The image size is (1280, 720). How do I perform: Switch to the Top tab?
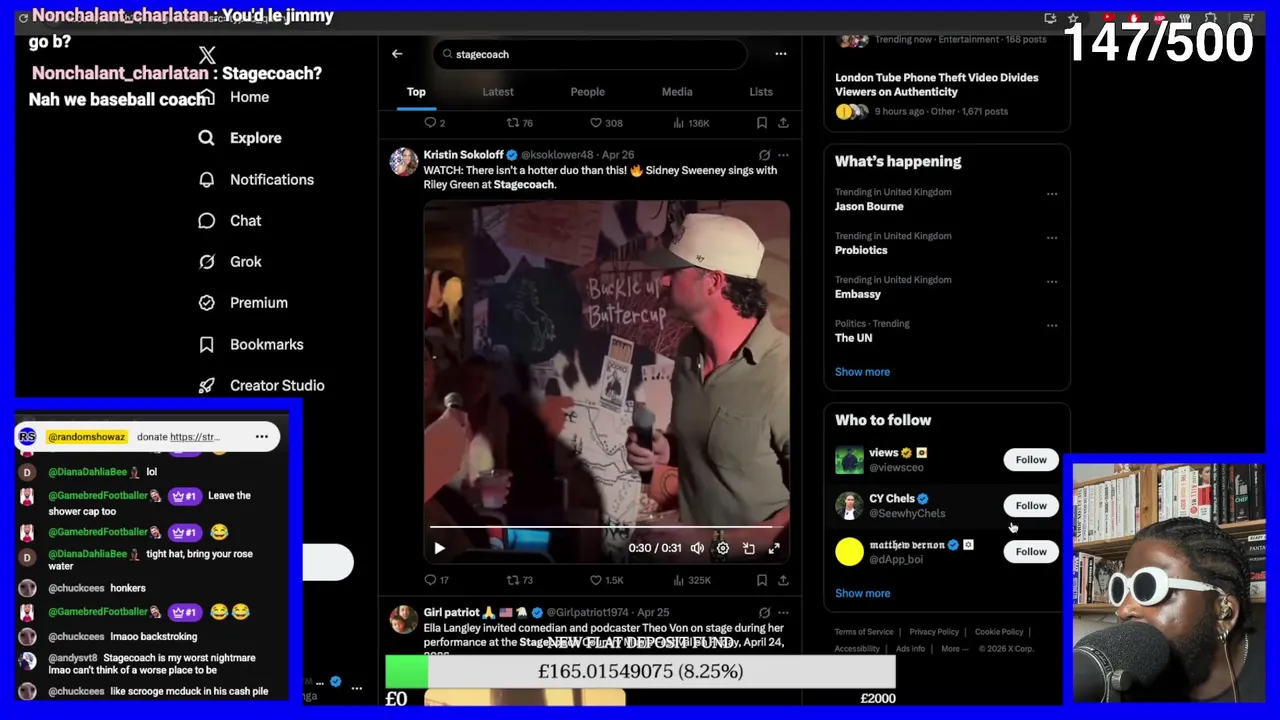(416, 92)
